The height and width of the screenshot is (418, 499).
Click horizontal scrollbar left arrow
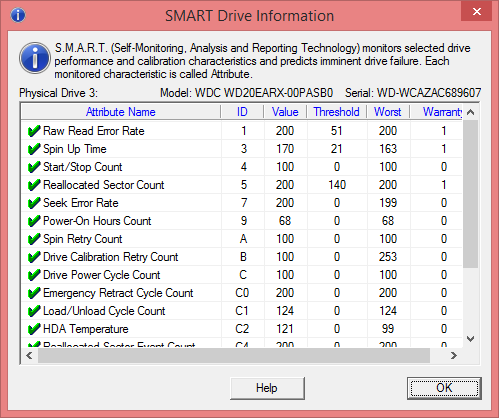click(x=29, y=356)
